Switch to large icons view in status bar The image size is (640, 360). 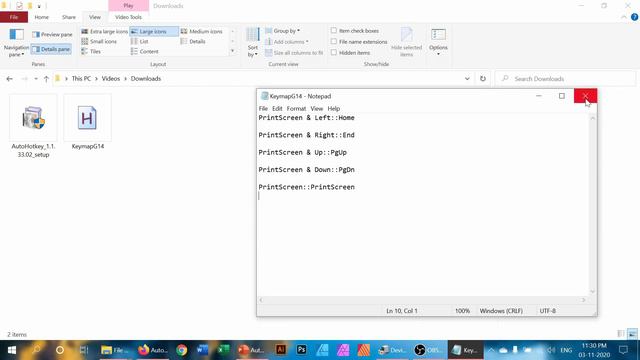coord(632,334)
